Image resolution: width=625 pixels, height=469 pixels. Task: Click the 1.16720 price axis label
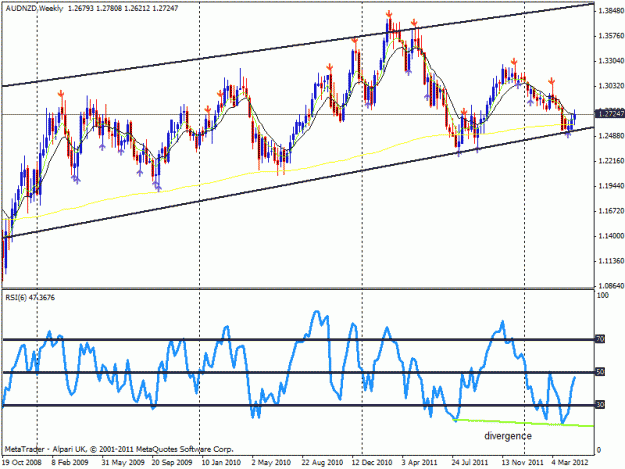(x=611, y=211)
